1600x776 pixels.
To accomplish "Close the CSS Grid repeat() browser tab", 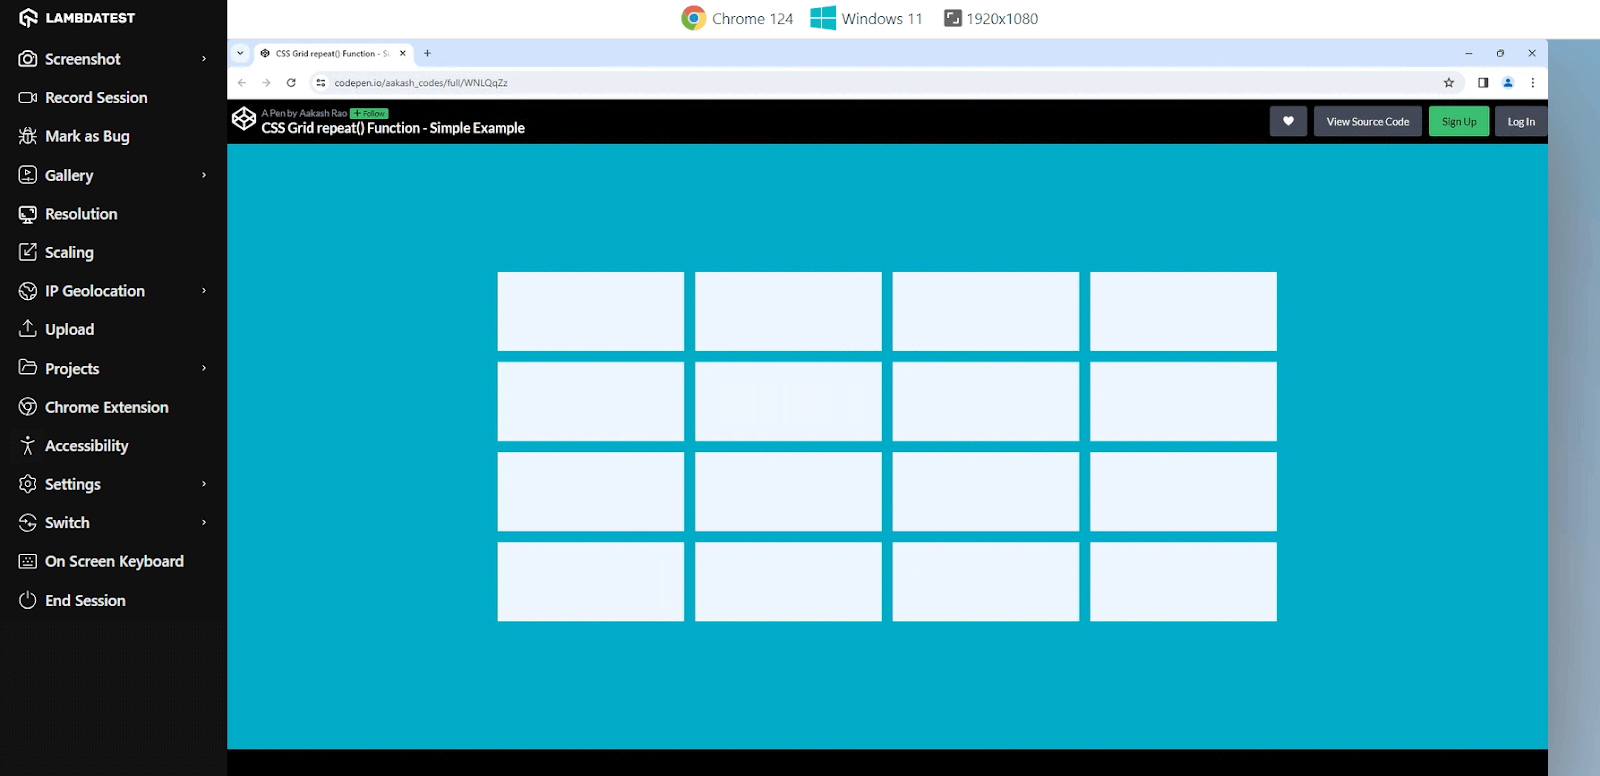I will (403, 53).
